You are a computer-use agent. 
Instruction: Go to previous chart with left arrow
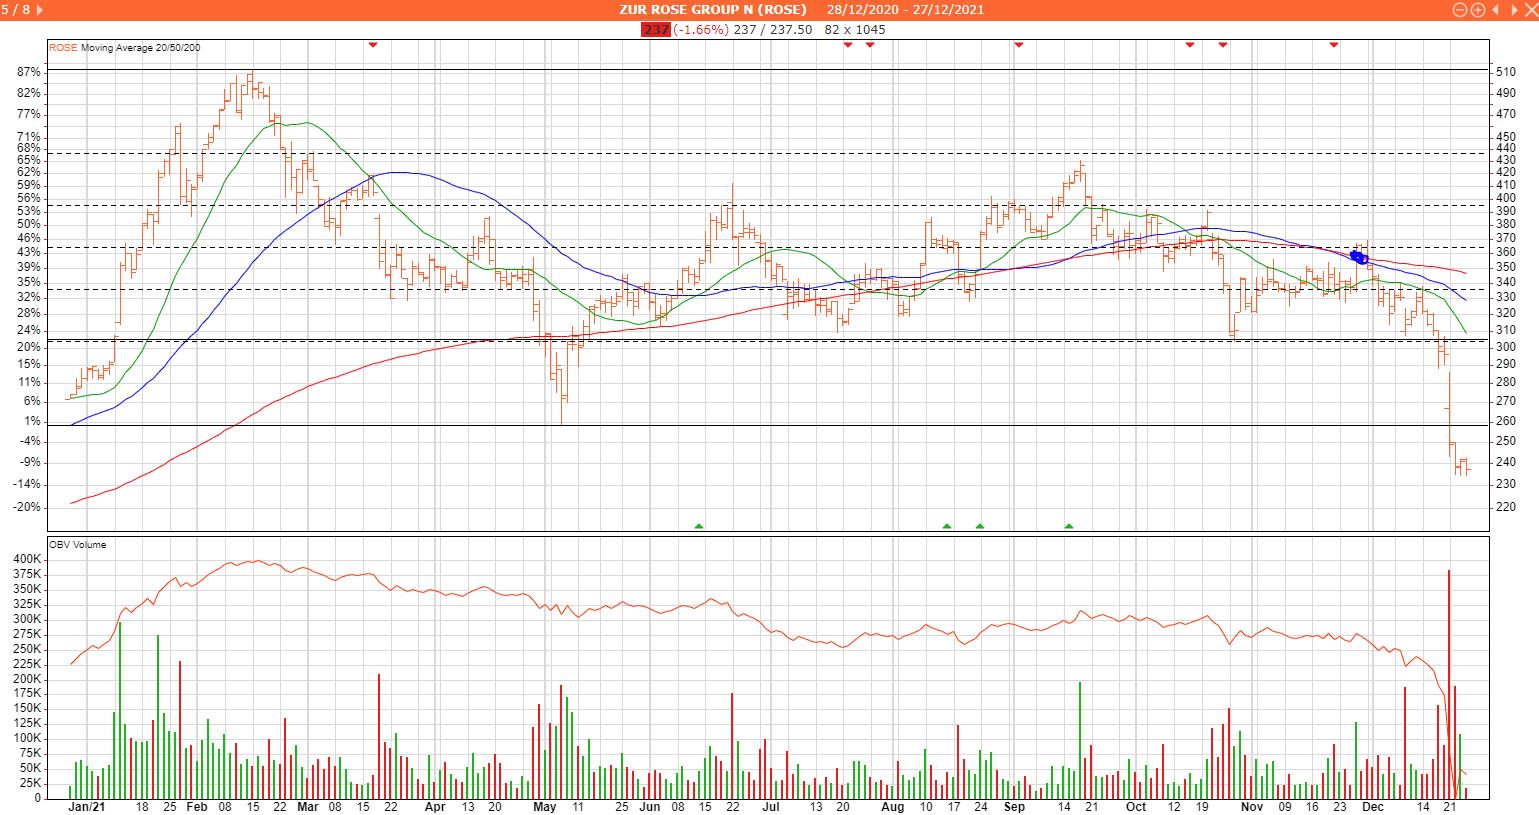point(1496,10)
